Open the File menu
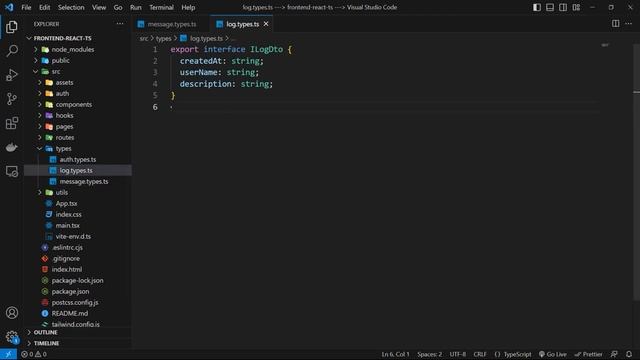The width and height of the screenshot is (640, 360). point(26,7)
